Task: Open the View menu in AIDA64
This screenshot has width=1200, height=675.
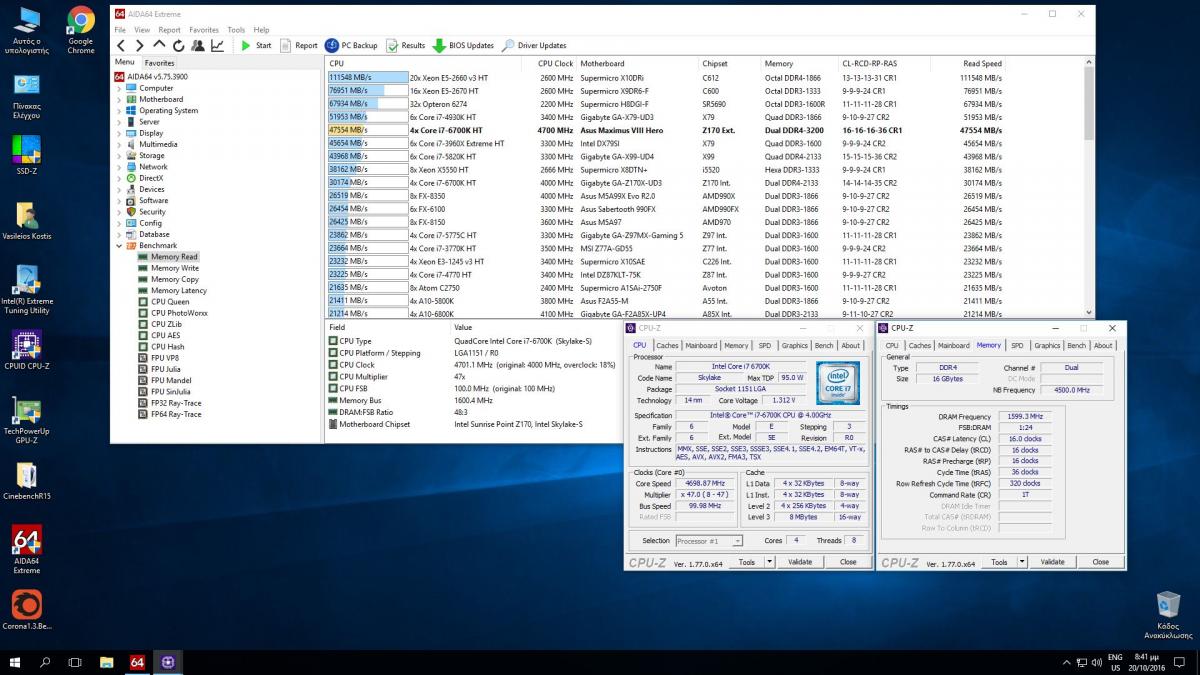Action: [x=142, y=30]
